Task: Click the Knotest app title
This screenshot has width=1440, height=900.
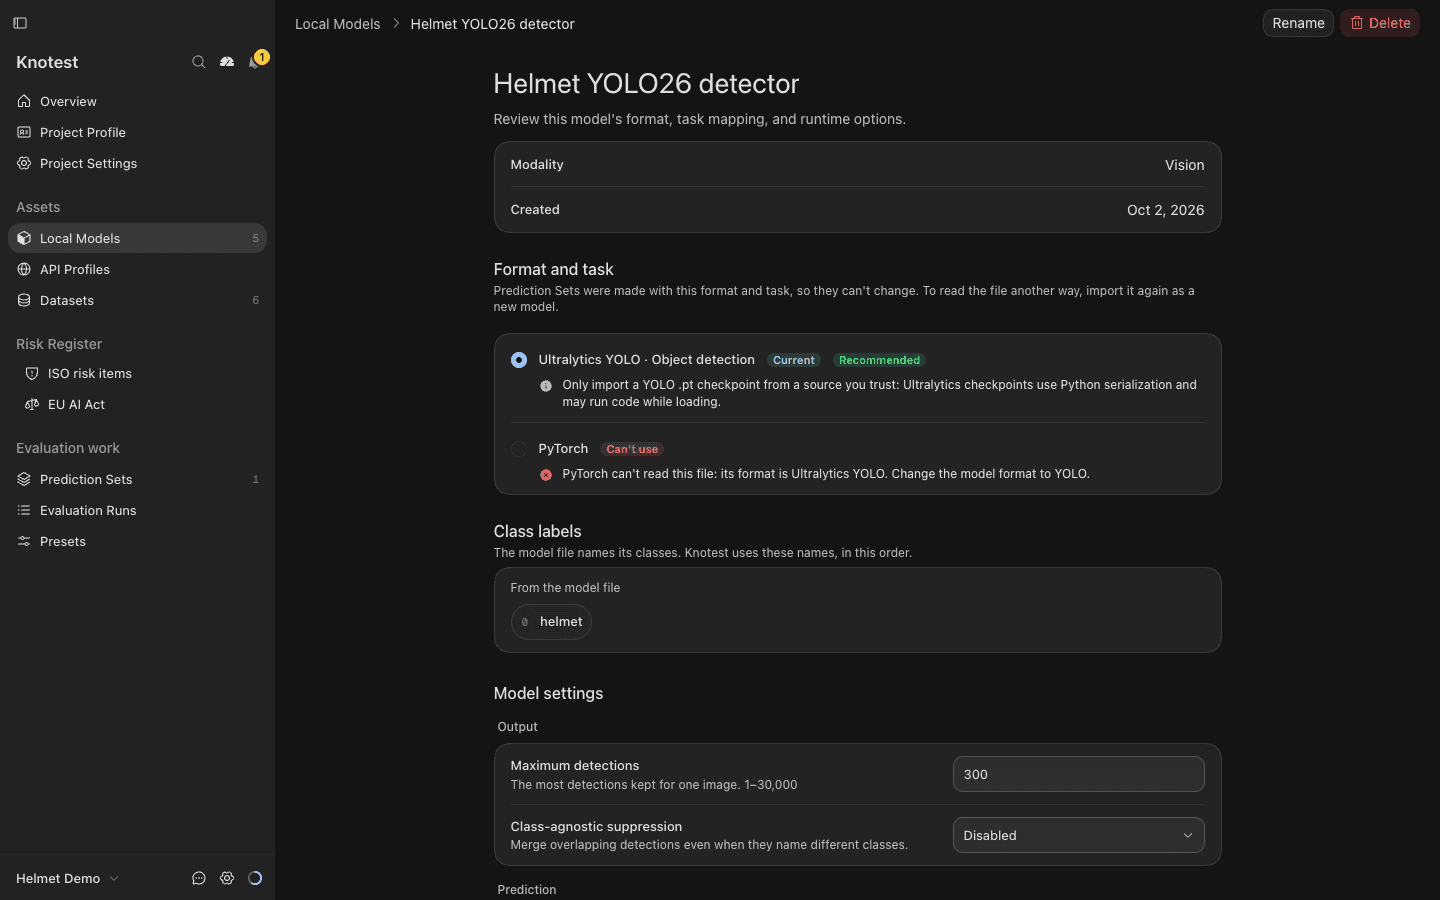Action: pos(47,62)
